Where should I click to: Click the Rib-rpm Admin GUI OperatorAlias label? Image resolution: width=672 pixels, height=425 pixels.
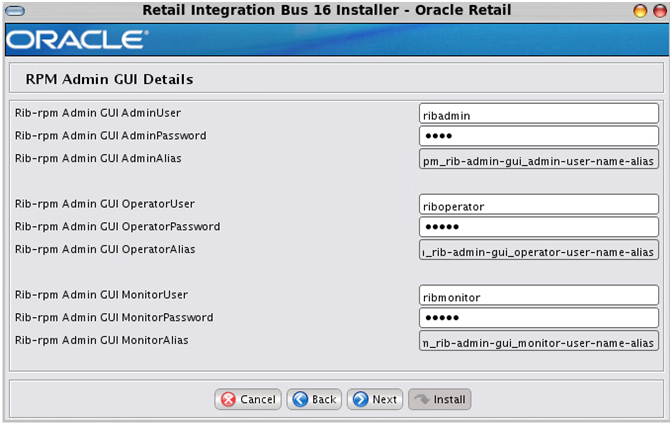click(105, 249)
